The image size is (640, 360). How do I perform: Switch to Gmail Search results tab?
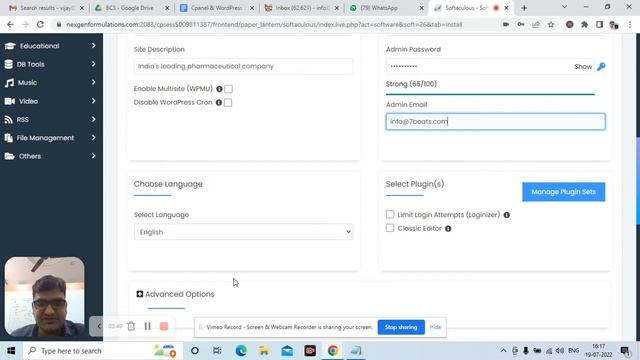pyautogui.click(x=46, y=8)
